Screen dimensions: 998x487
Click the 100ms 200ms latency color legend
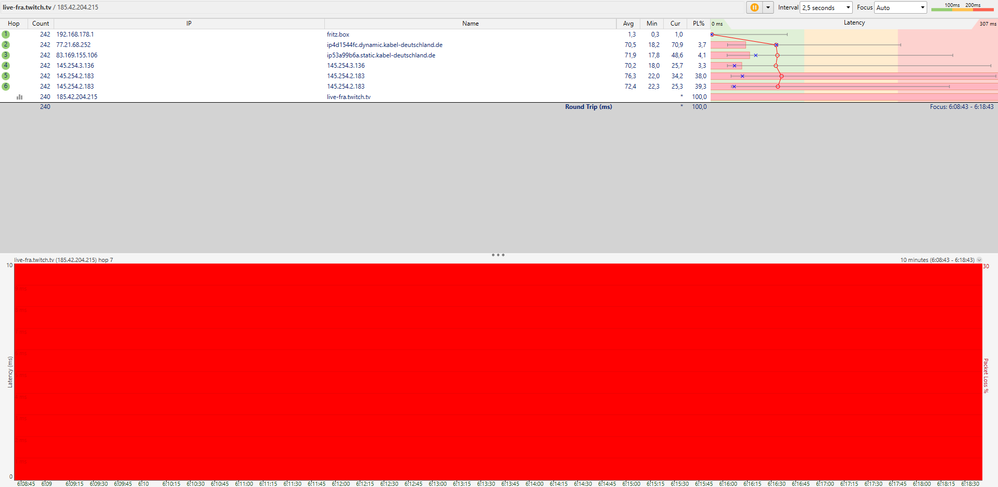point(962,7)
